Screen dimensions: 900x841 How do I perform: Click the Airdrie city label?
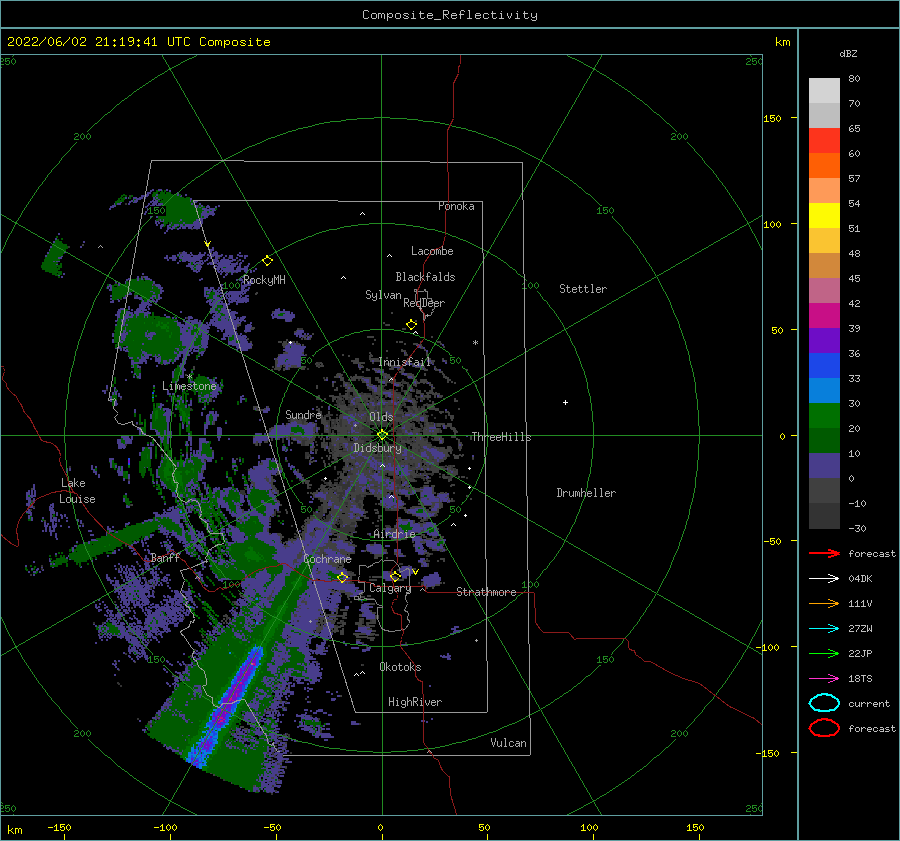(394, 534)
